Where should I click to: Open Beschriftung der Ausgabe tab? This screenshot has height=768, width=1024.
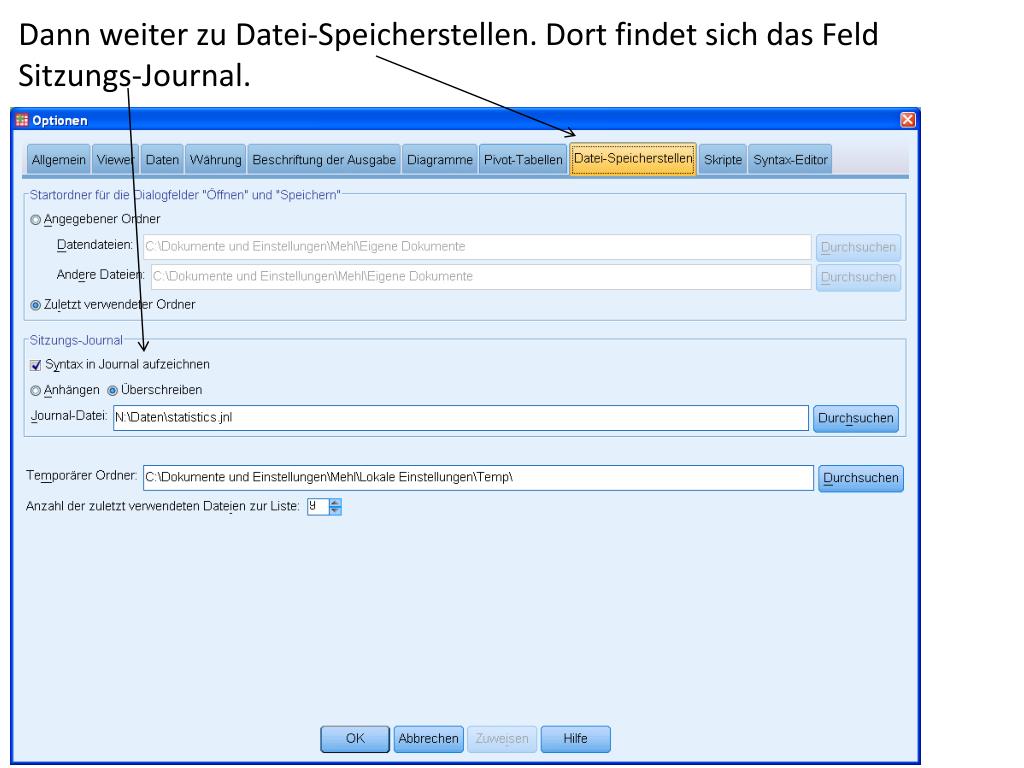point(324,160)
